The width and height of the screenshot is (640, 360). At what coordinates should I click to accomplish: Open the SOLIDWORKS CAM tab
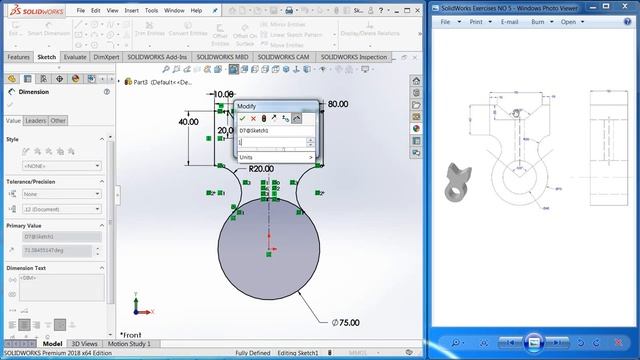[x=283, y=57]
